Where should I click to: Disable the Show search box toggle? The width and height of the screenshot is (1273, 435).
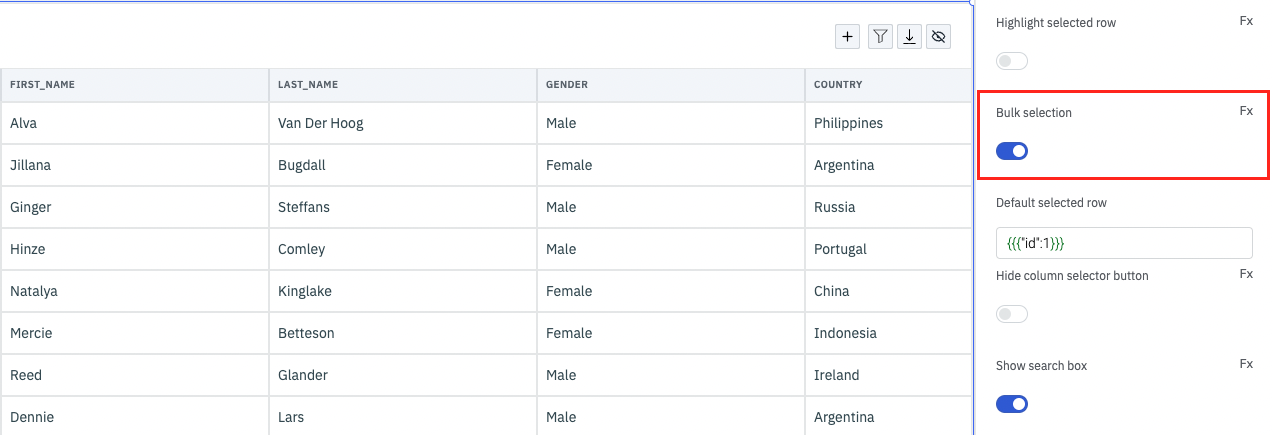pyautogui.click(x=1012, y=404)
